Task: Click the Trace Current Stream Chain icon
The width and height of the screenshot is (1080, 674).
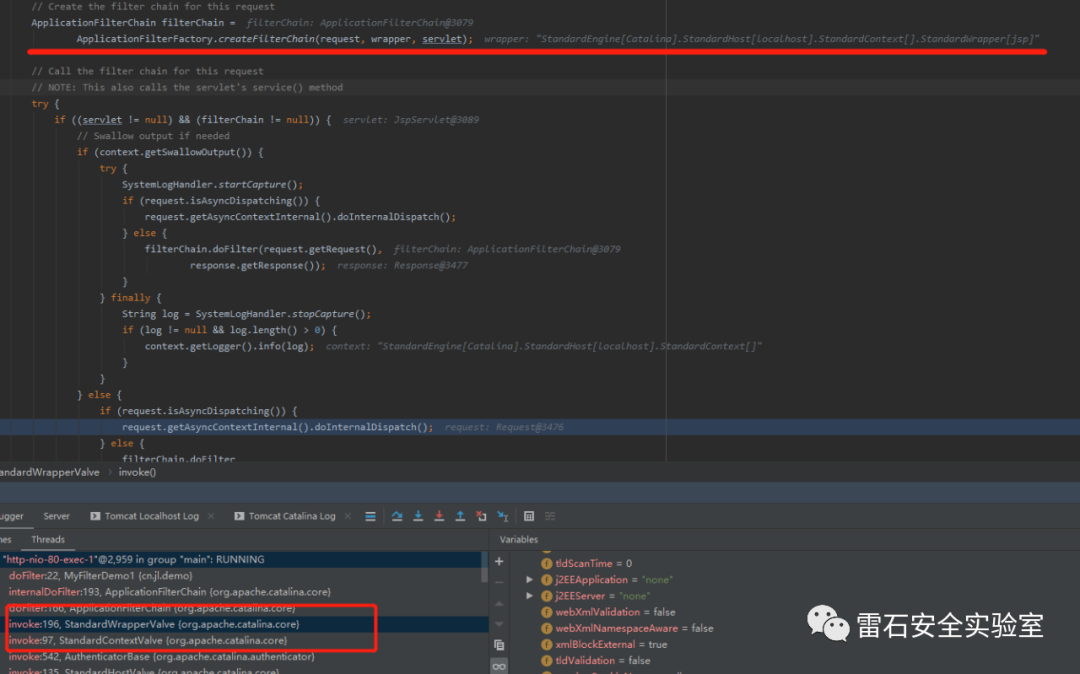Action: tap(550, 516)
